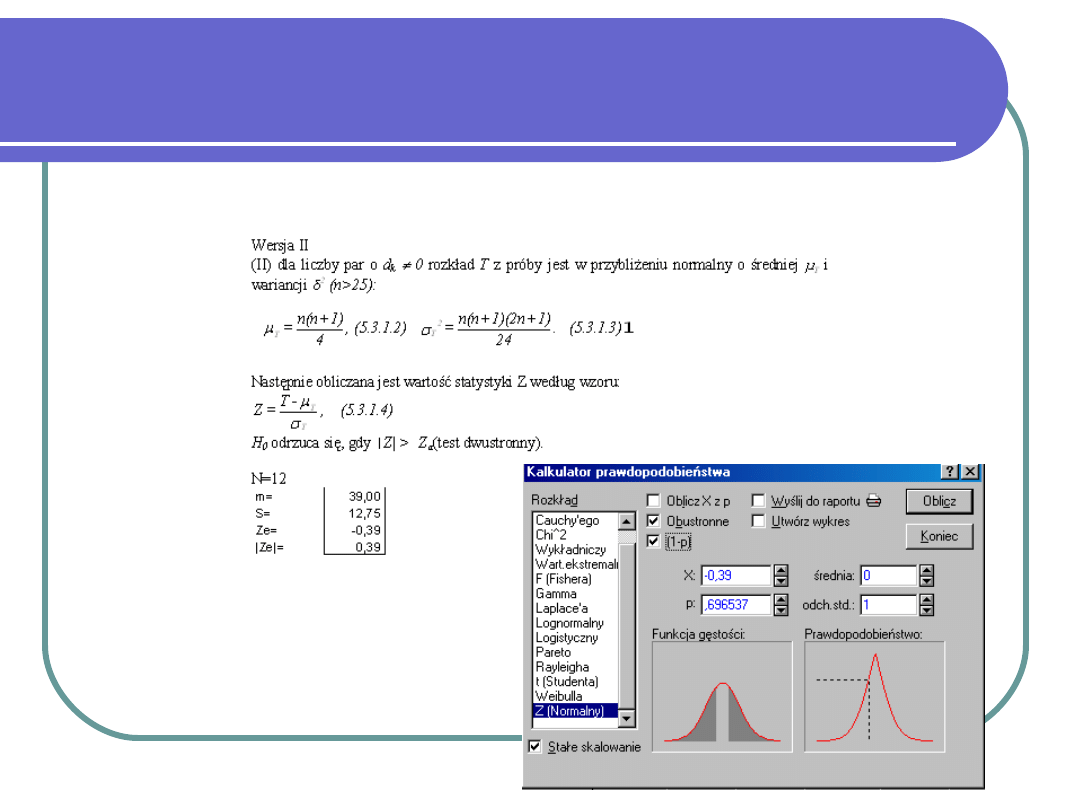Toggle the (1-p) checkbox

coord(654,541)
